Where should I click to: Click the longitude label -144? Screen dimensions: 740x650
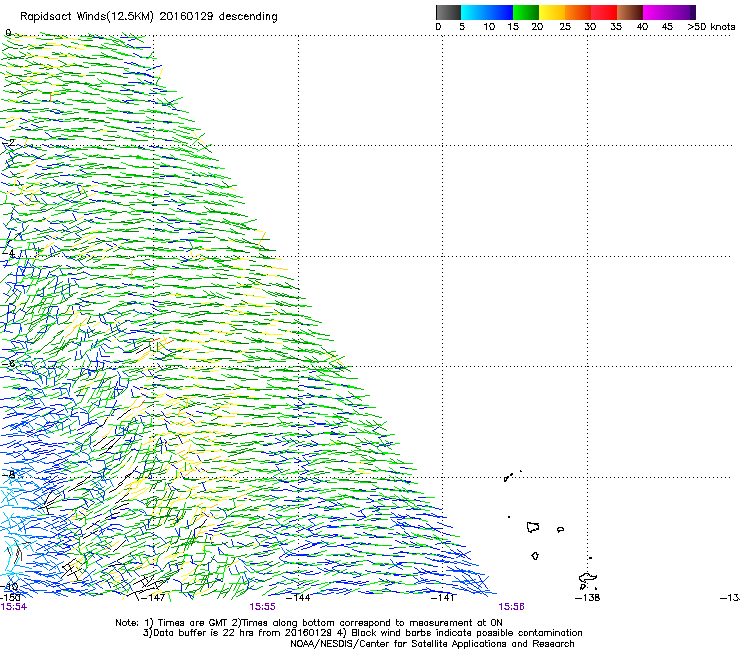298,598
